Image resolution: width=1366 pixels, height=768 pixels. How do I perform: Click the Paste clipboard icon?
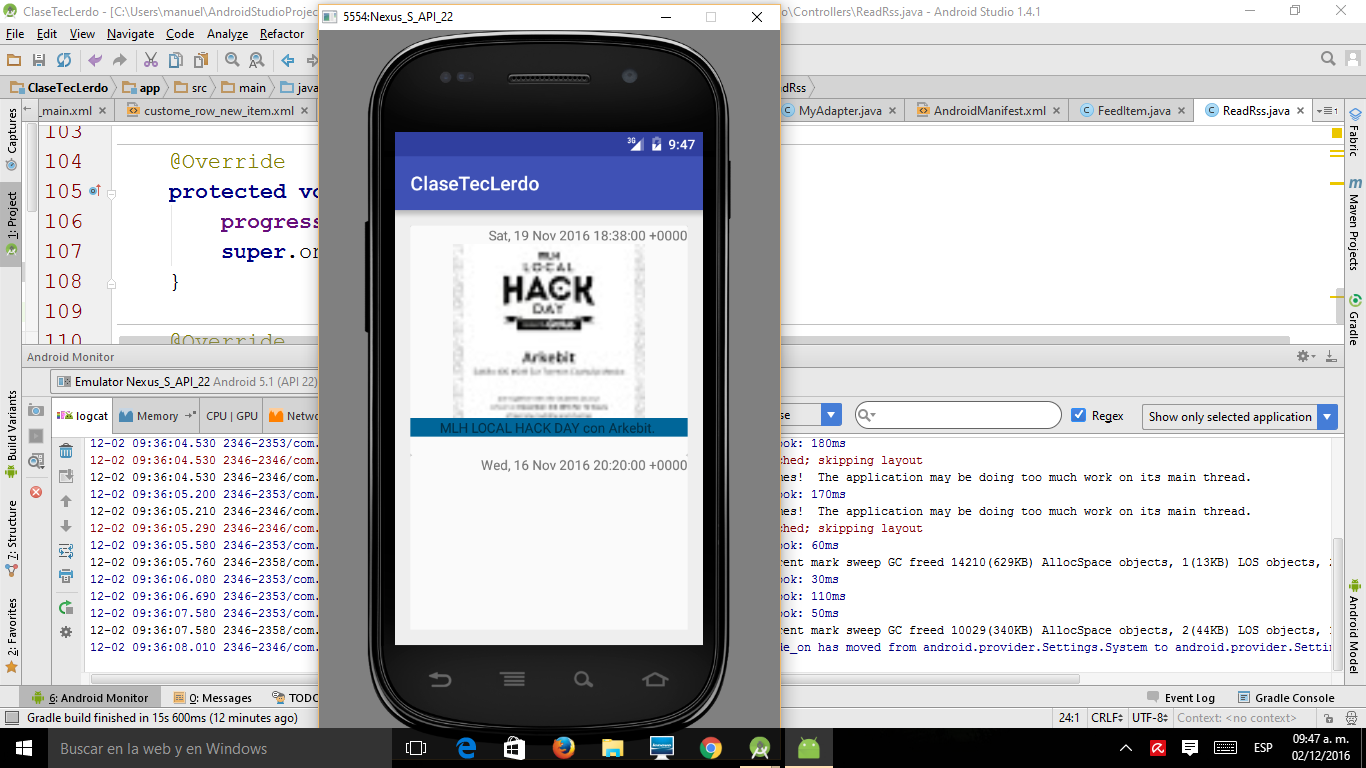tap(201, 60)
